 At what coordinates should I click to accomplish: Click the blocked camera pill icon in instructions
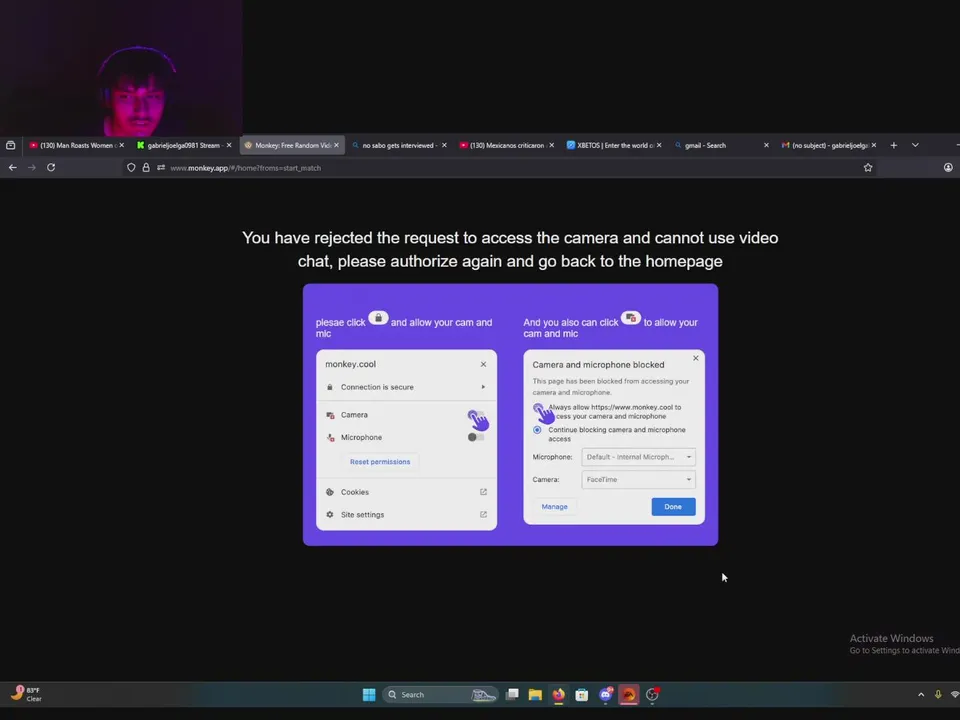631,318
